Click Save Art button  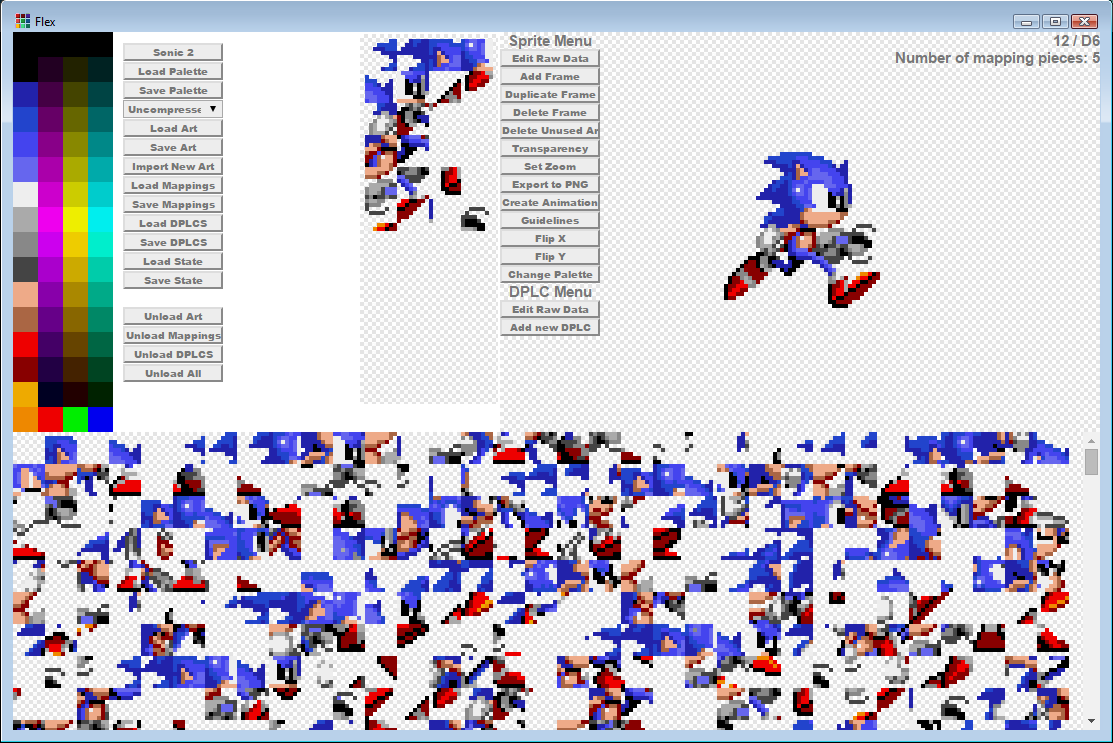pos(172,147)
